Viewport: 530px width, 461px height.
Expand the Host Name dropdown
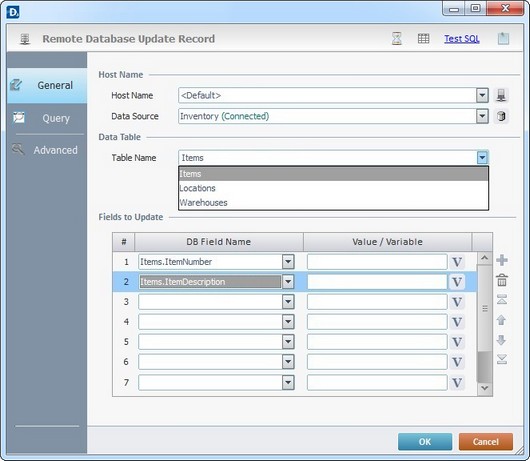pyautogui.click(x=482, y=95)
